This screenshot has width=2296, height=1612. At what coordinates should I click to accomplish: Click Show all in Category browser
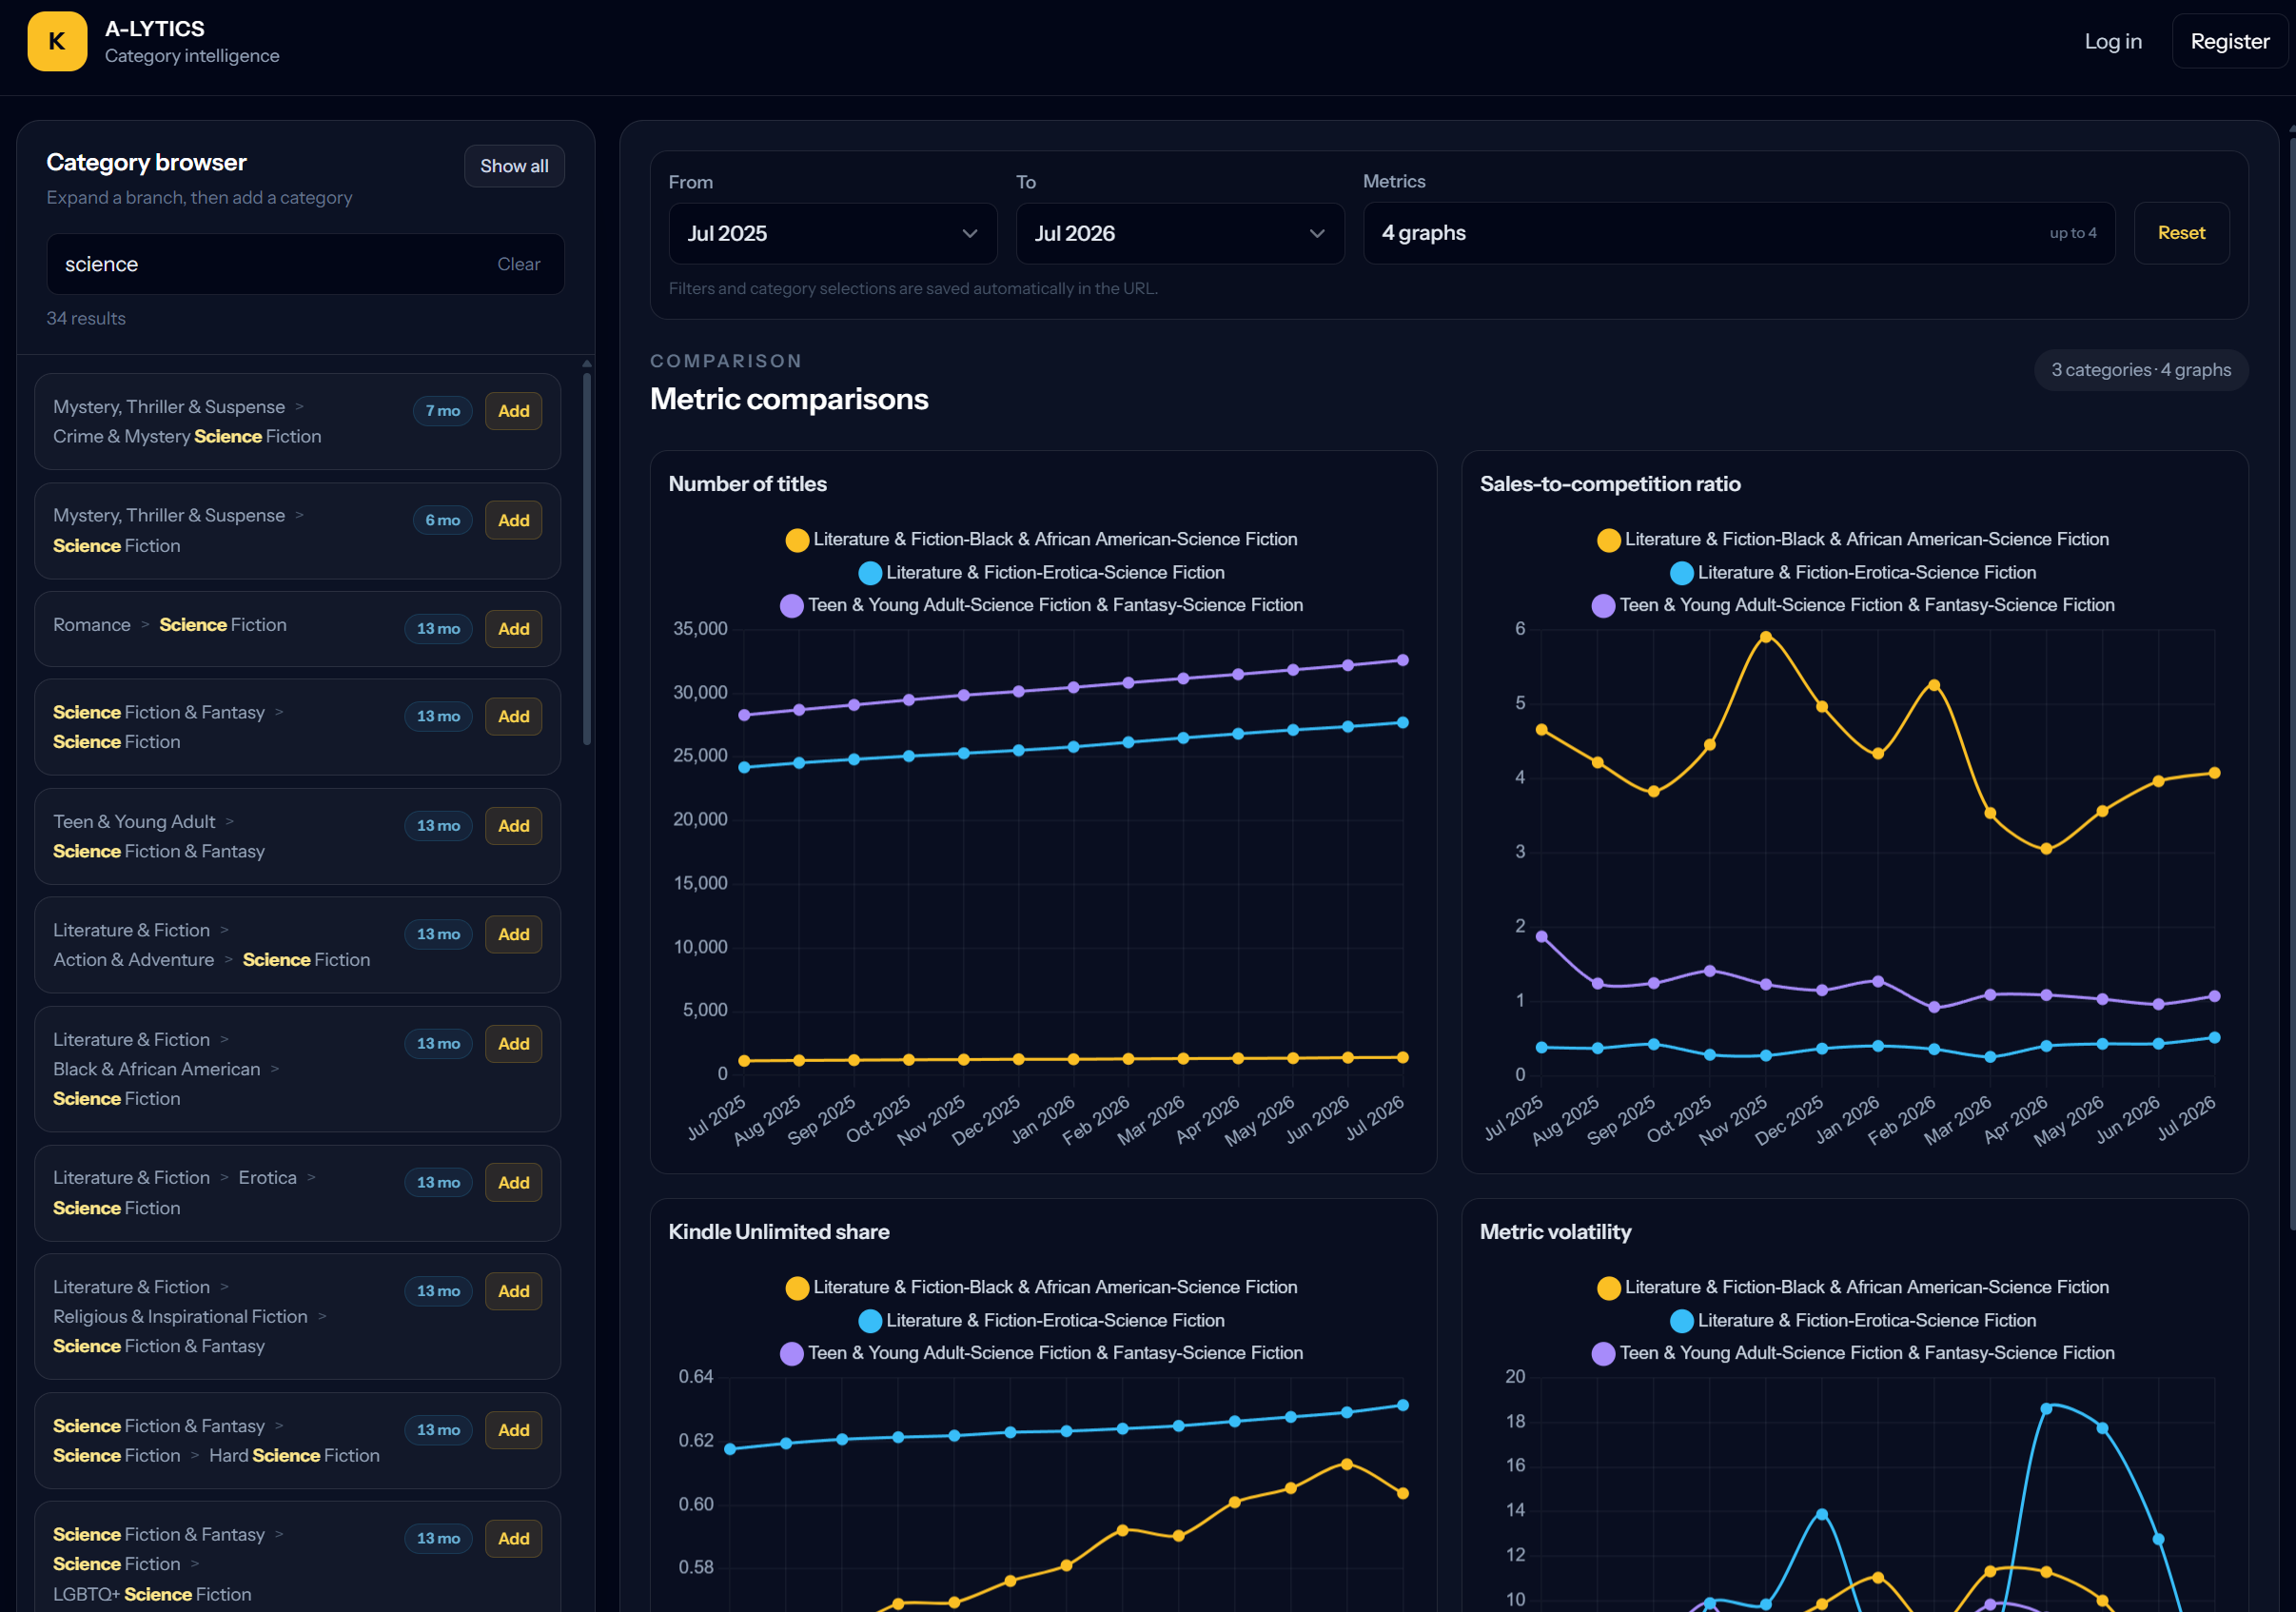(x=514, y=166)
